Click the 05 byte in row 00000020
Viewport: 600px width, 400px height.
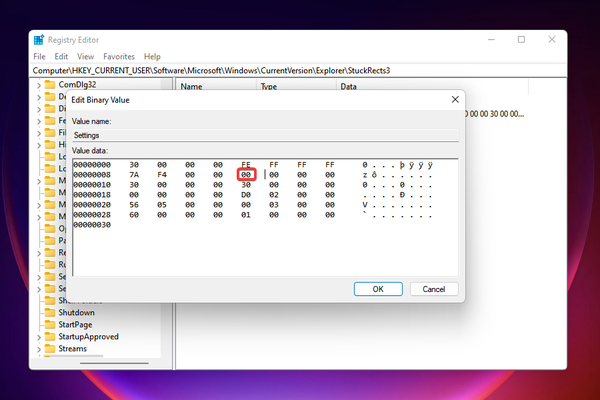[162, 205]
